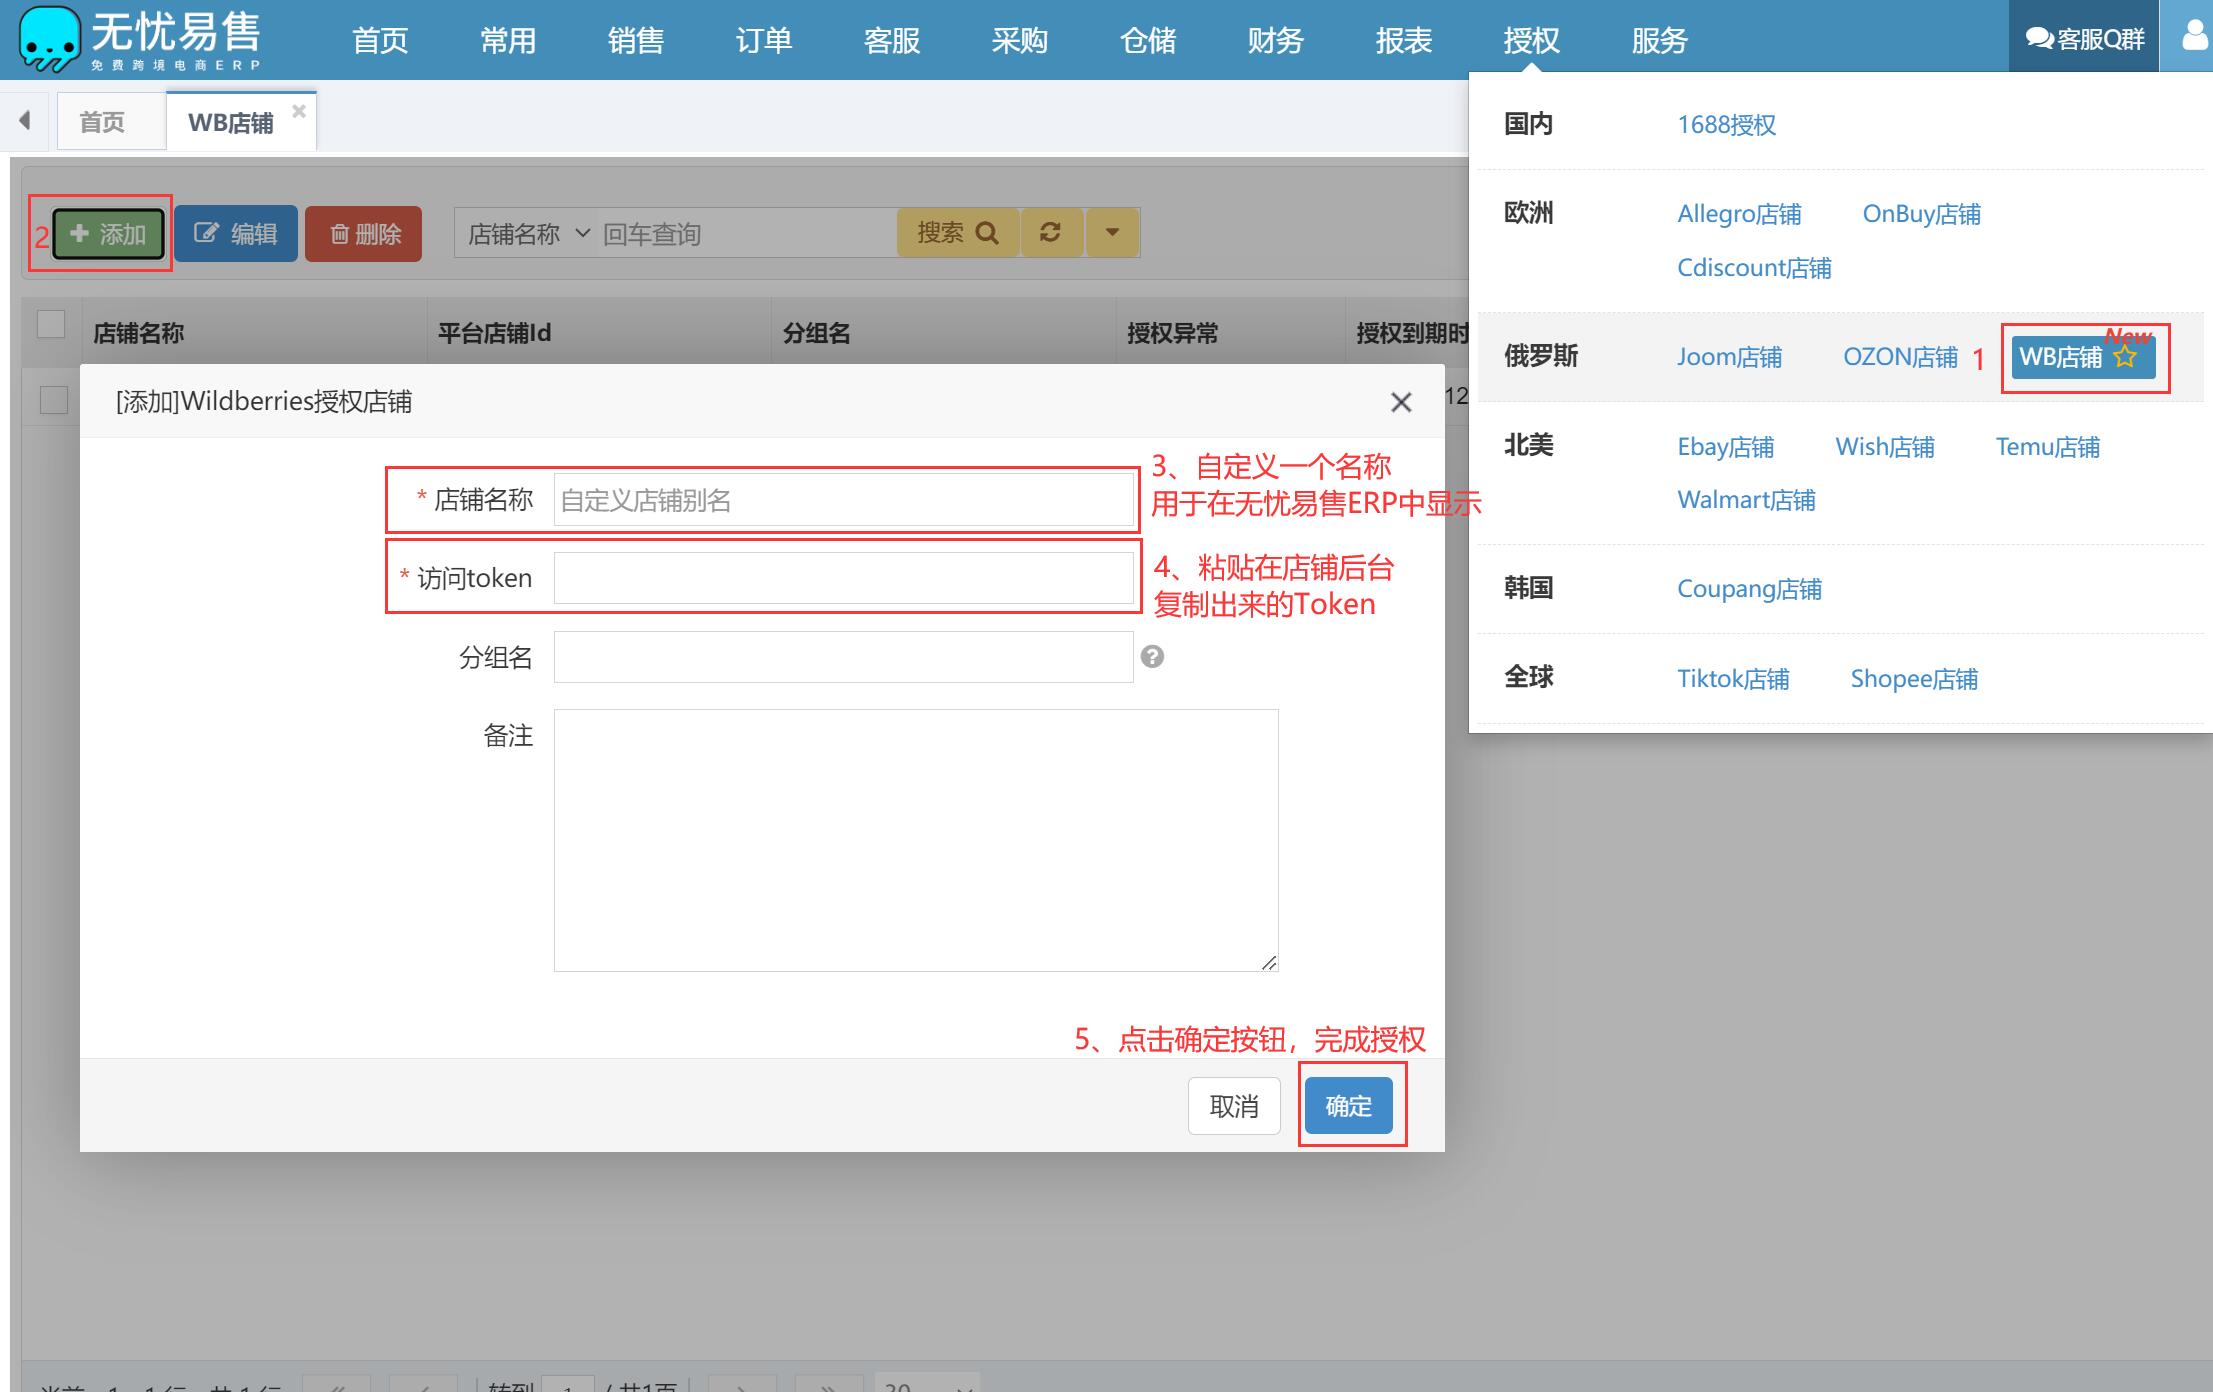Viewport: 2213px width, 1392px height.
Task: Click the 添加 button
Action: [x=108, y=234]
